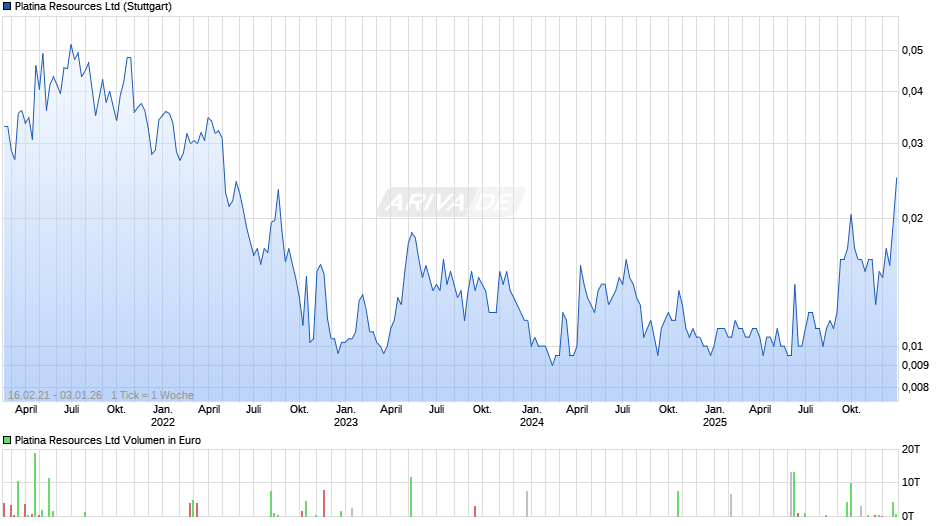The image size is (940, 526).
Task: Click the tallest green volume bar near April 2021
Action: 35,485
